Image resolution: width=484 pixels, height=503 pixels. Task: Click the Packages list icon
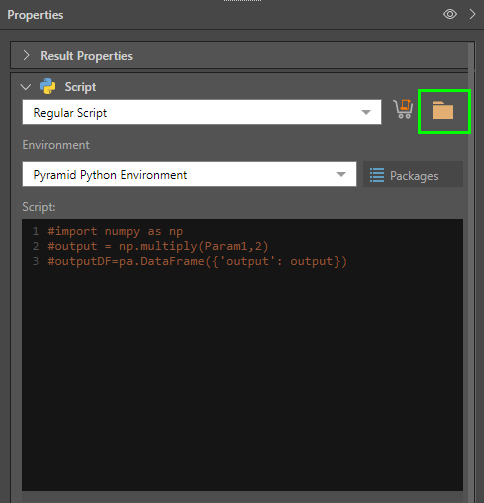coord(377,175)
